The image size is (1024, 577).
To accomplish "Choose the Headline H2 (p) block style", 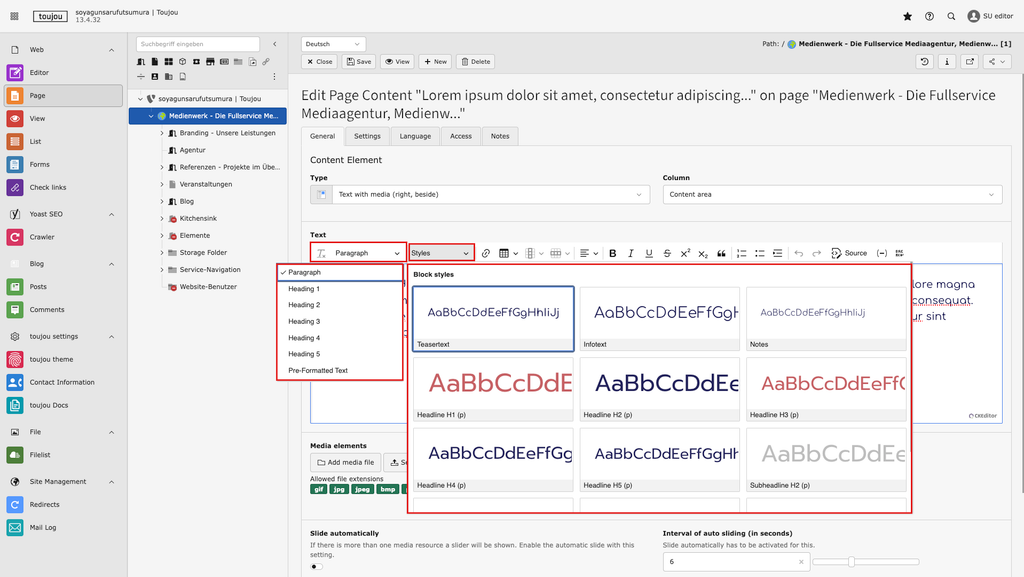I will click(x=660, y=389).
